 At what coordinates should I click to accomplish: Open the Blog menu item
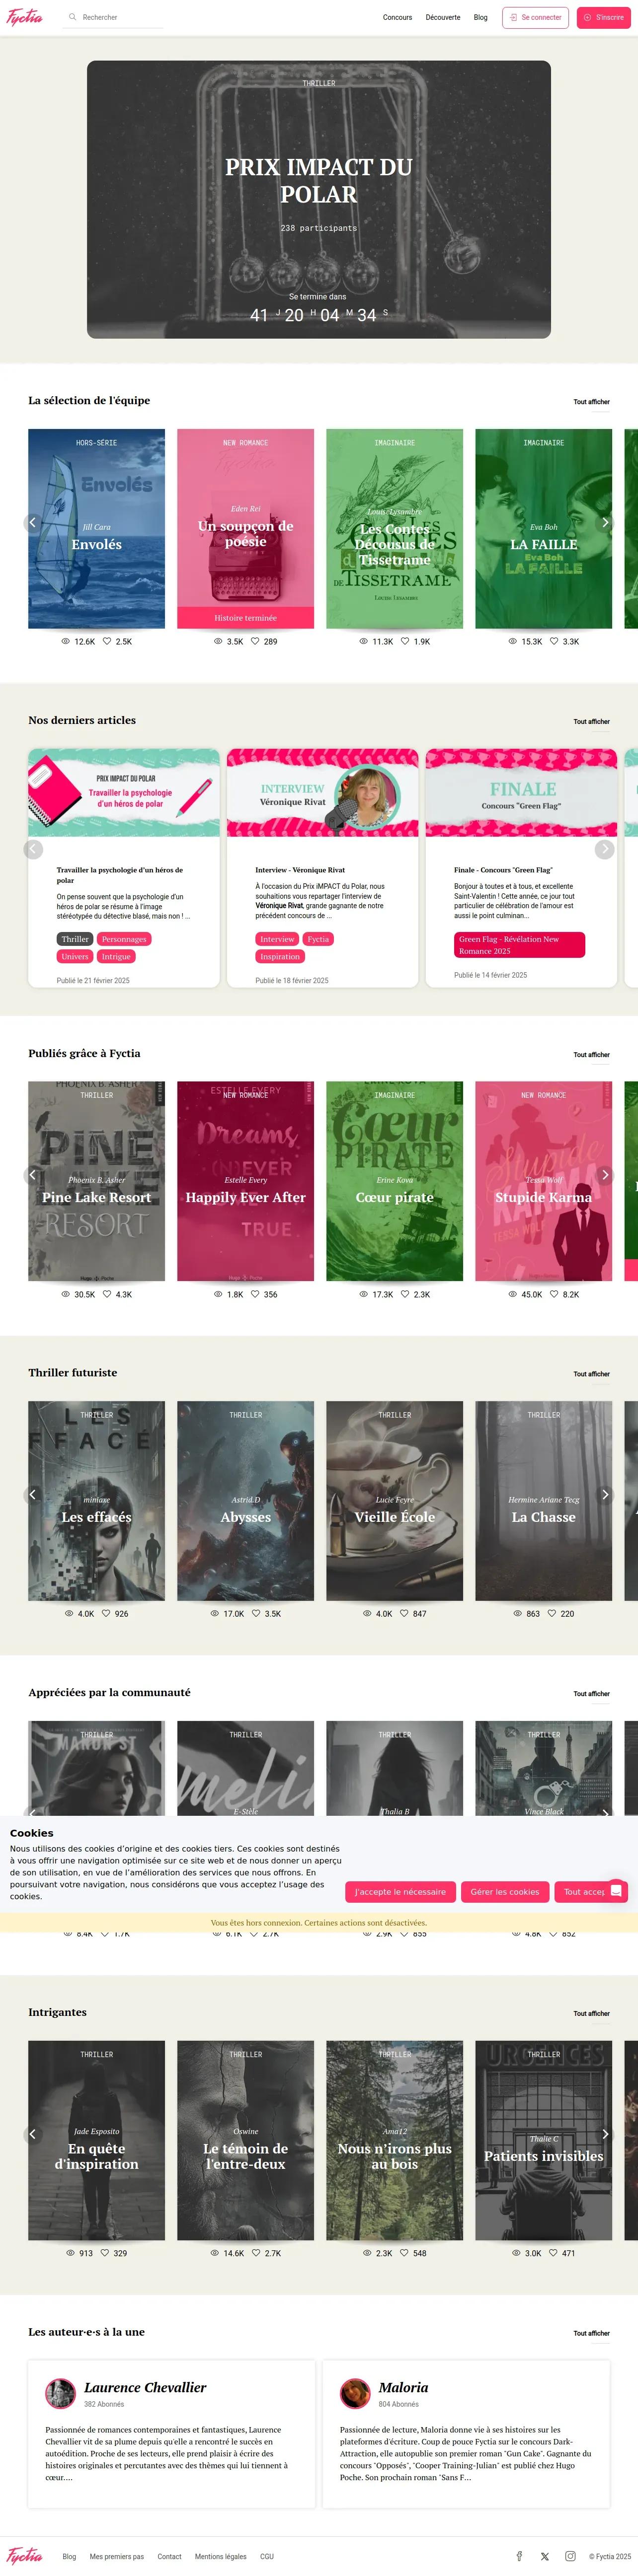coord(481,17)
